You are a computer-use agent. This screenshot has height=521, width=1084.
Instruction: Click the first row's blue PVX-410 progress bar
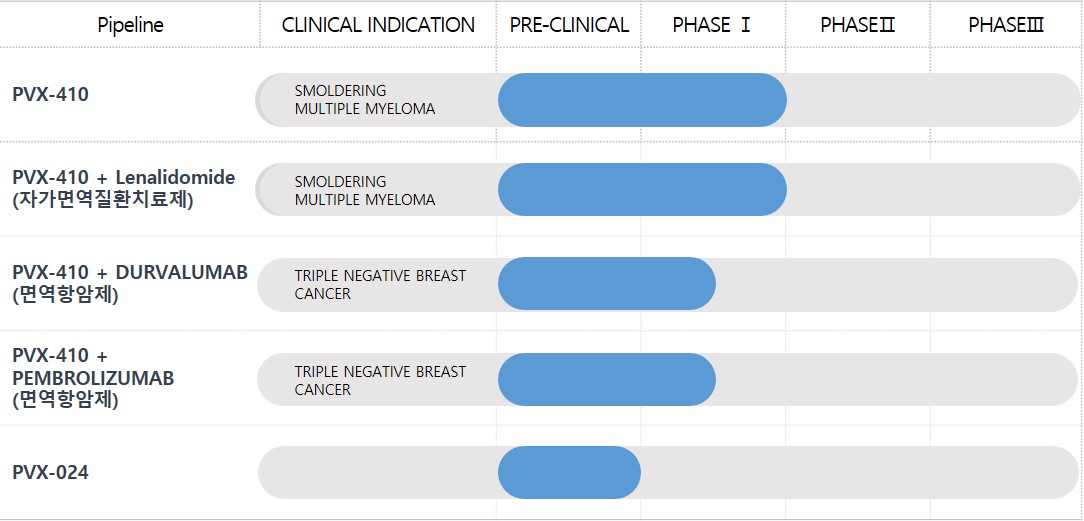pyautogui.click(x=642, y=100)
